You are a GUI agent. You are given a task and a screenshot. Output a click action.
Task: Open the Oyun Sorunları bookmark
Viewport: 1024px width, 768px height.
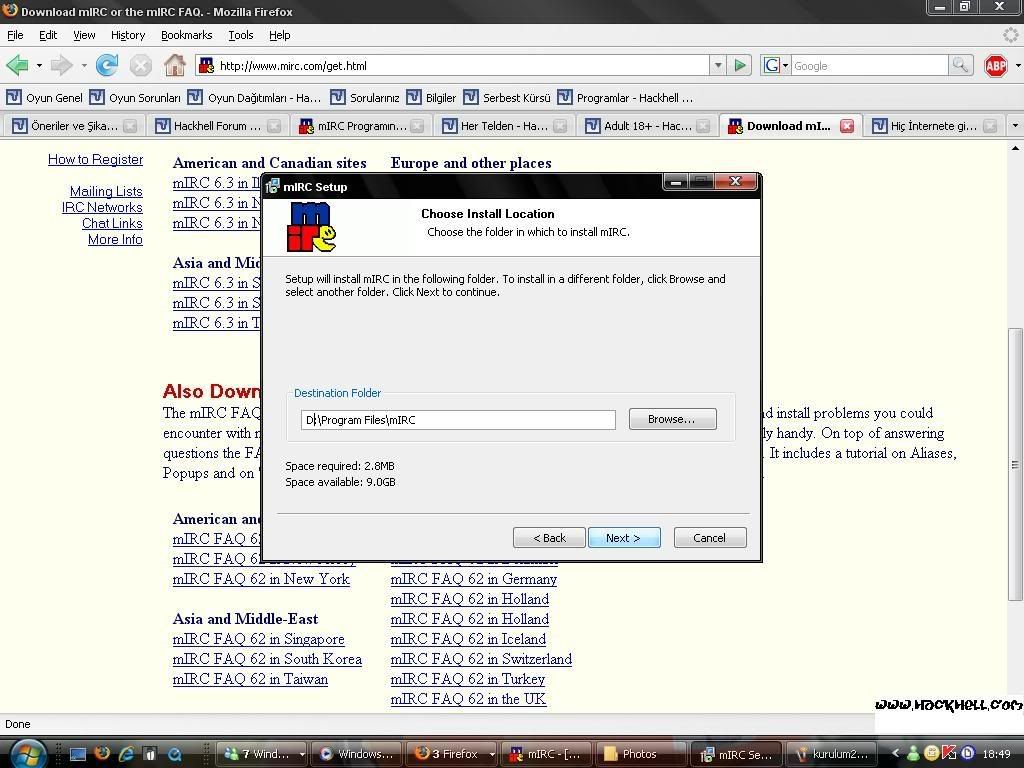pyautogui.click(x=135, y=97)
